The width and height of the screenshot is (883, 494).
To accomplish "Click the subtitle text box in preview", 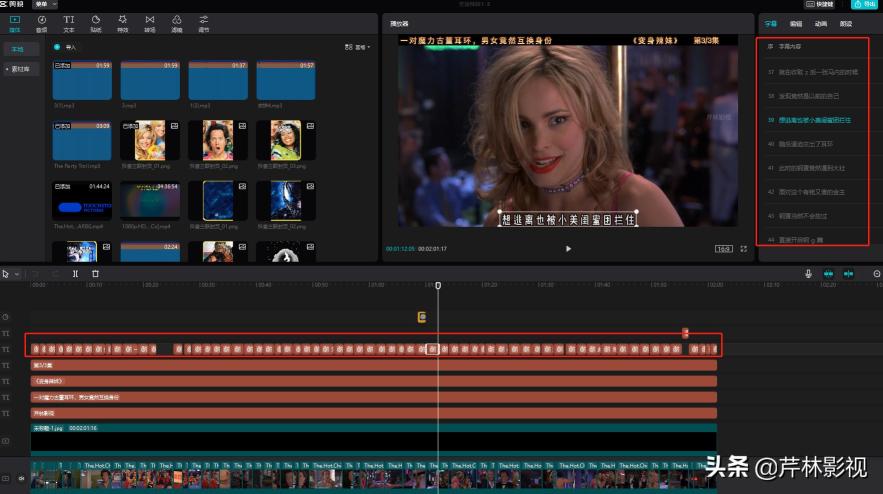I will [568, 220].
